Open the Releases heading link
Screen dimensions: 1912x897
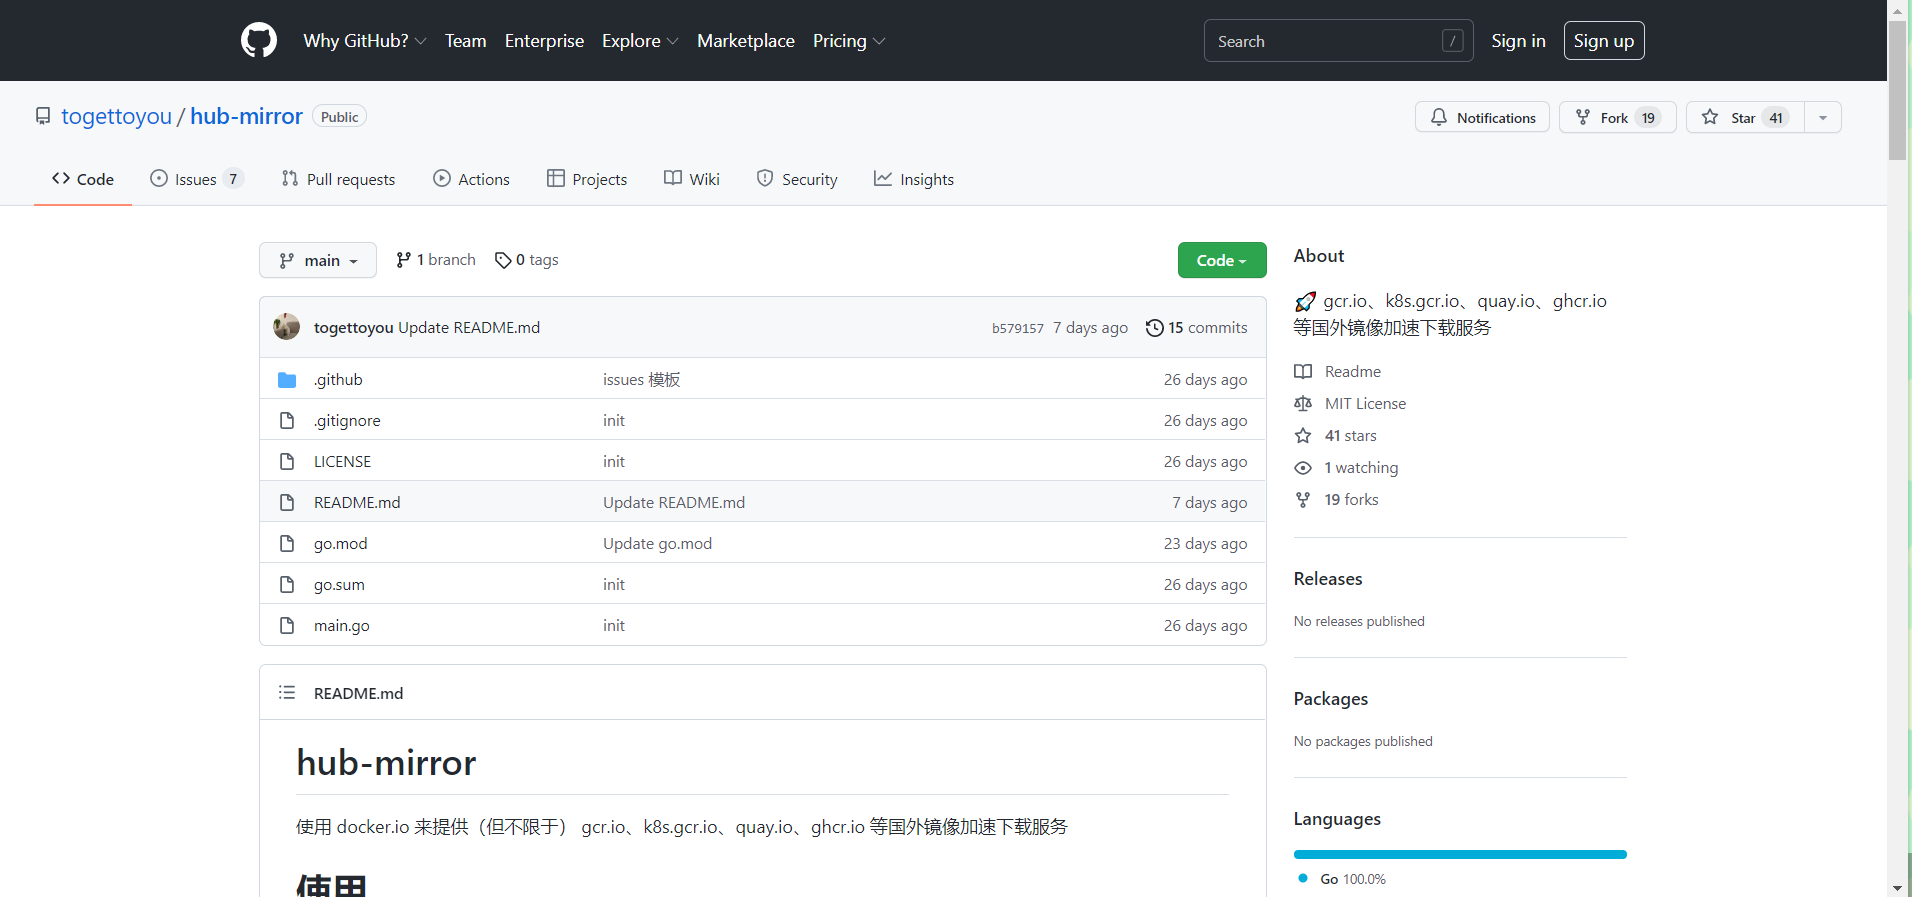[x=1328, y=579]
